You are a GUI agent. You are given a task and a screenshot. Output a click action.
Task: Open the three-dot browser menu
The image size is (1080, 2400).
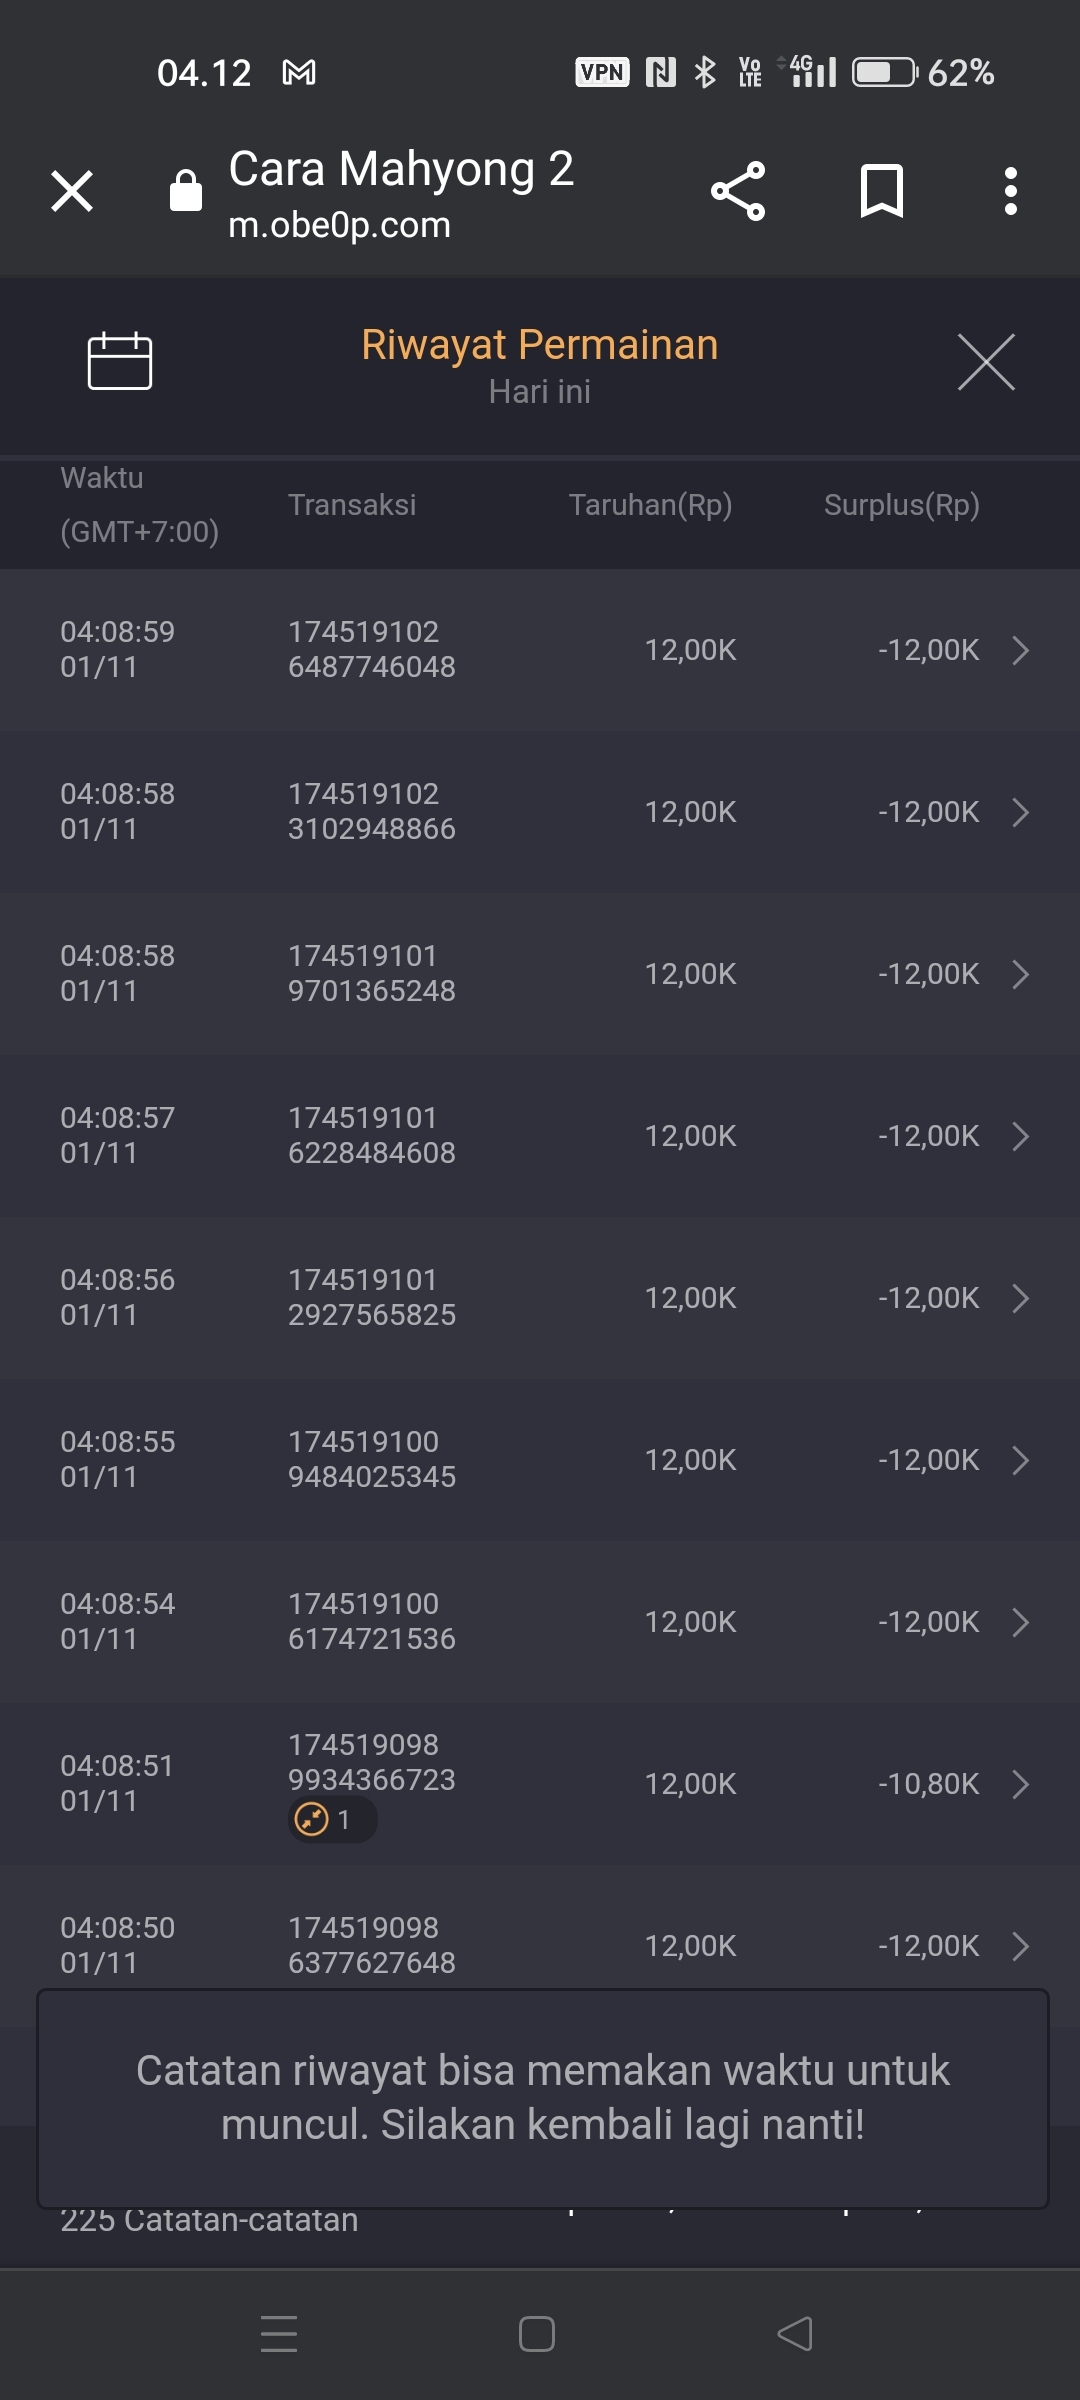(1011, 191)
